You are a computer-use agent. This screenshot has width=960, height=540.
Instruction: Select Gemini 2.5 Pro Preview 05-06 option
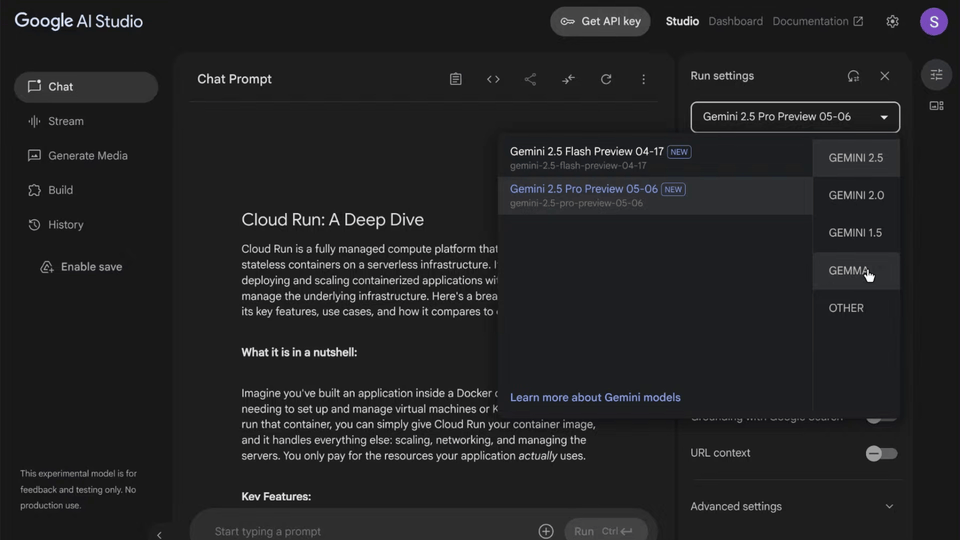point(655,195)
